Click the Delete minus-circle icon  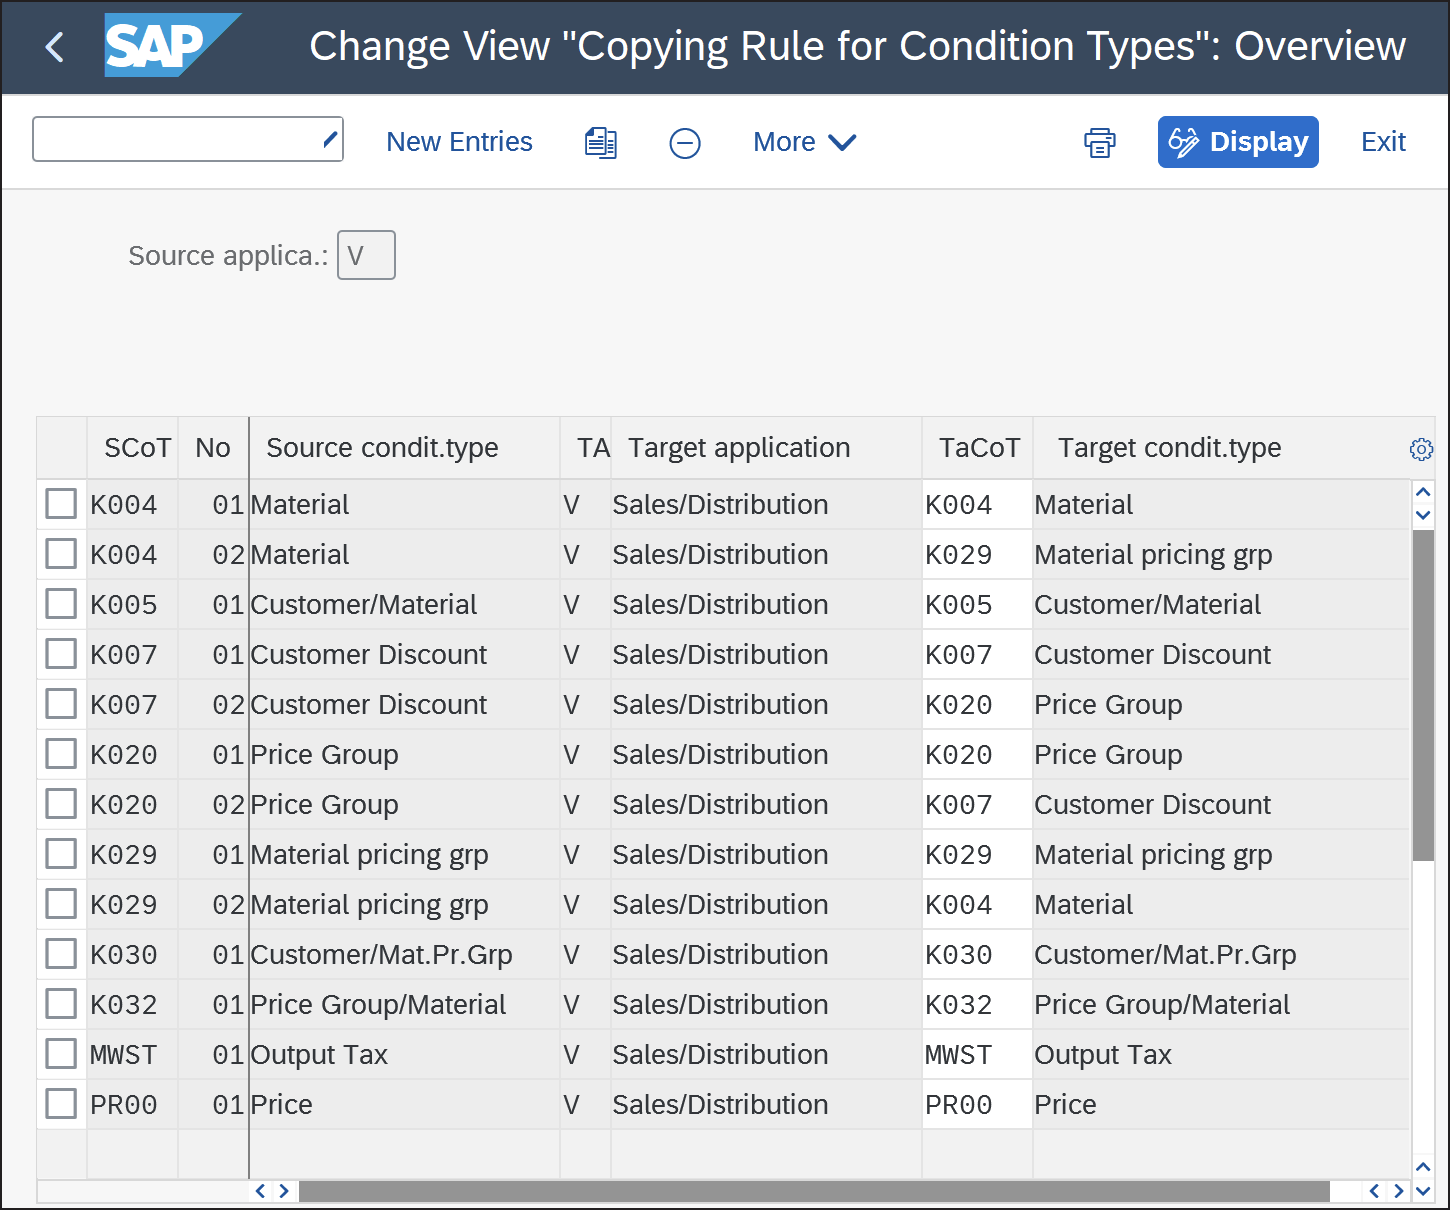click(685, 143)
